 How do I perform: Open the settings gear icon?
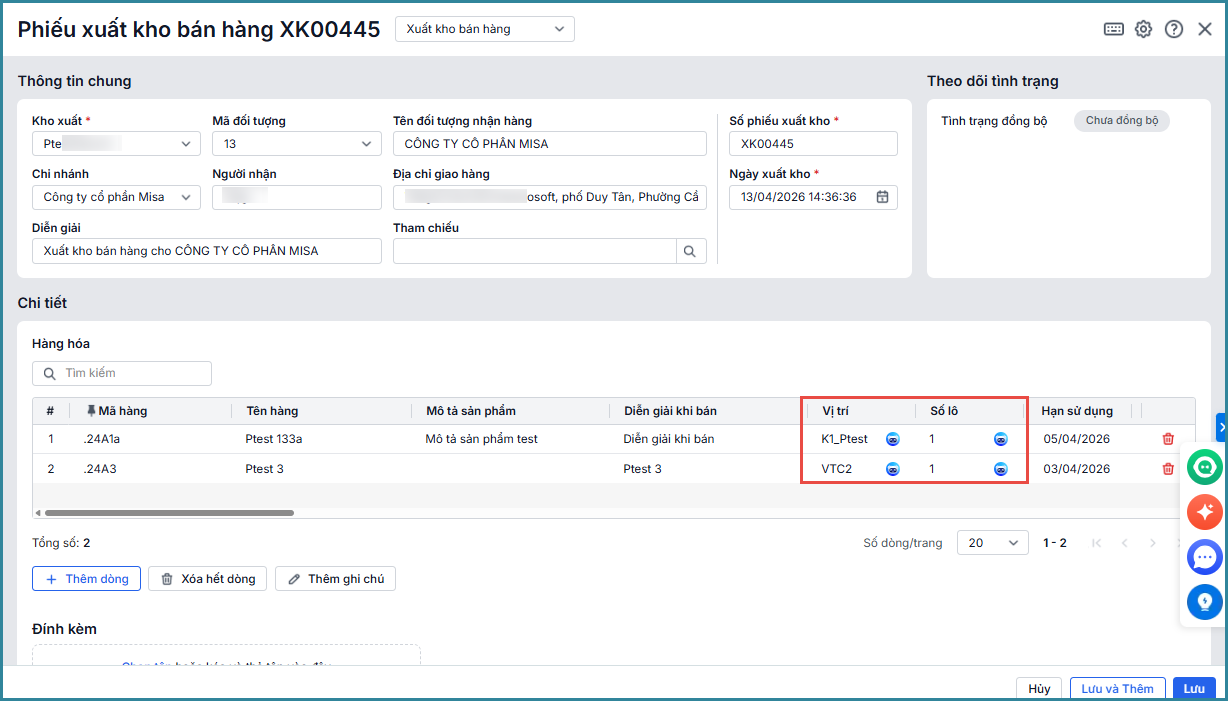point(1143,29)
